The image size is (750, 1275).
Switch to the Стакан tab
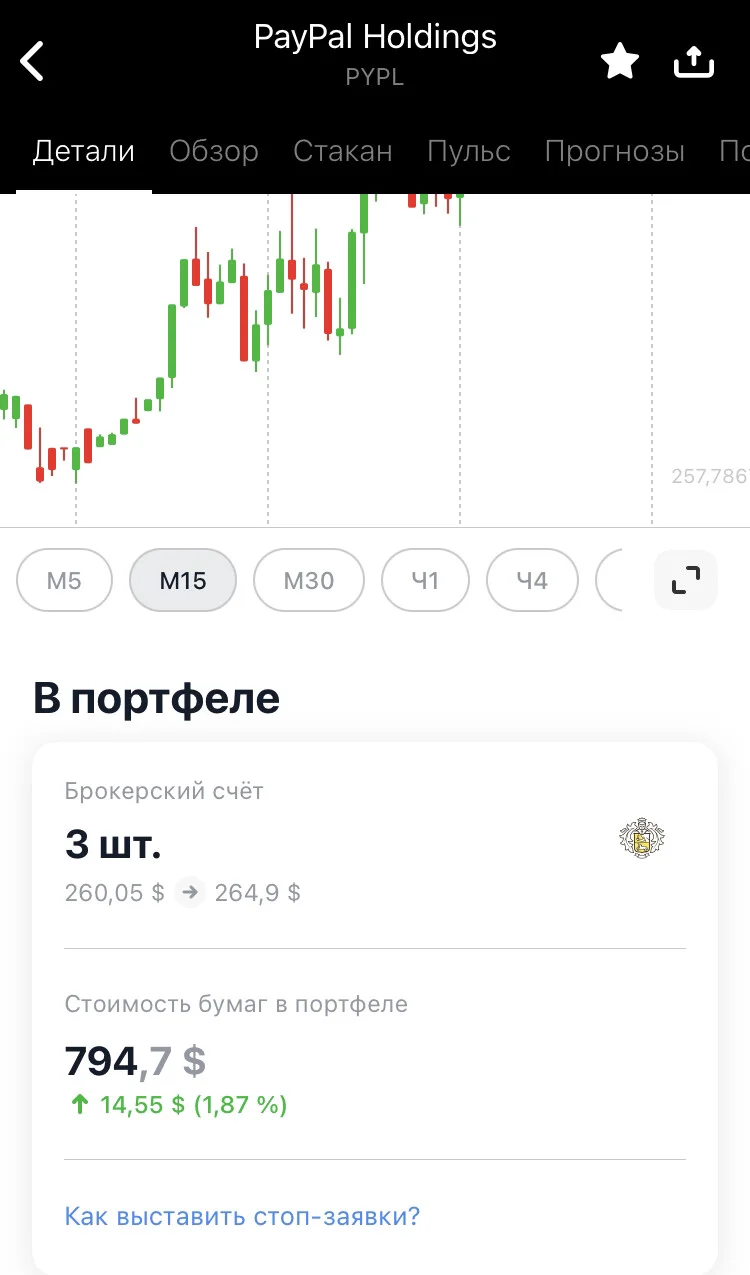point(343,151)
